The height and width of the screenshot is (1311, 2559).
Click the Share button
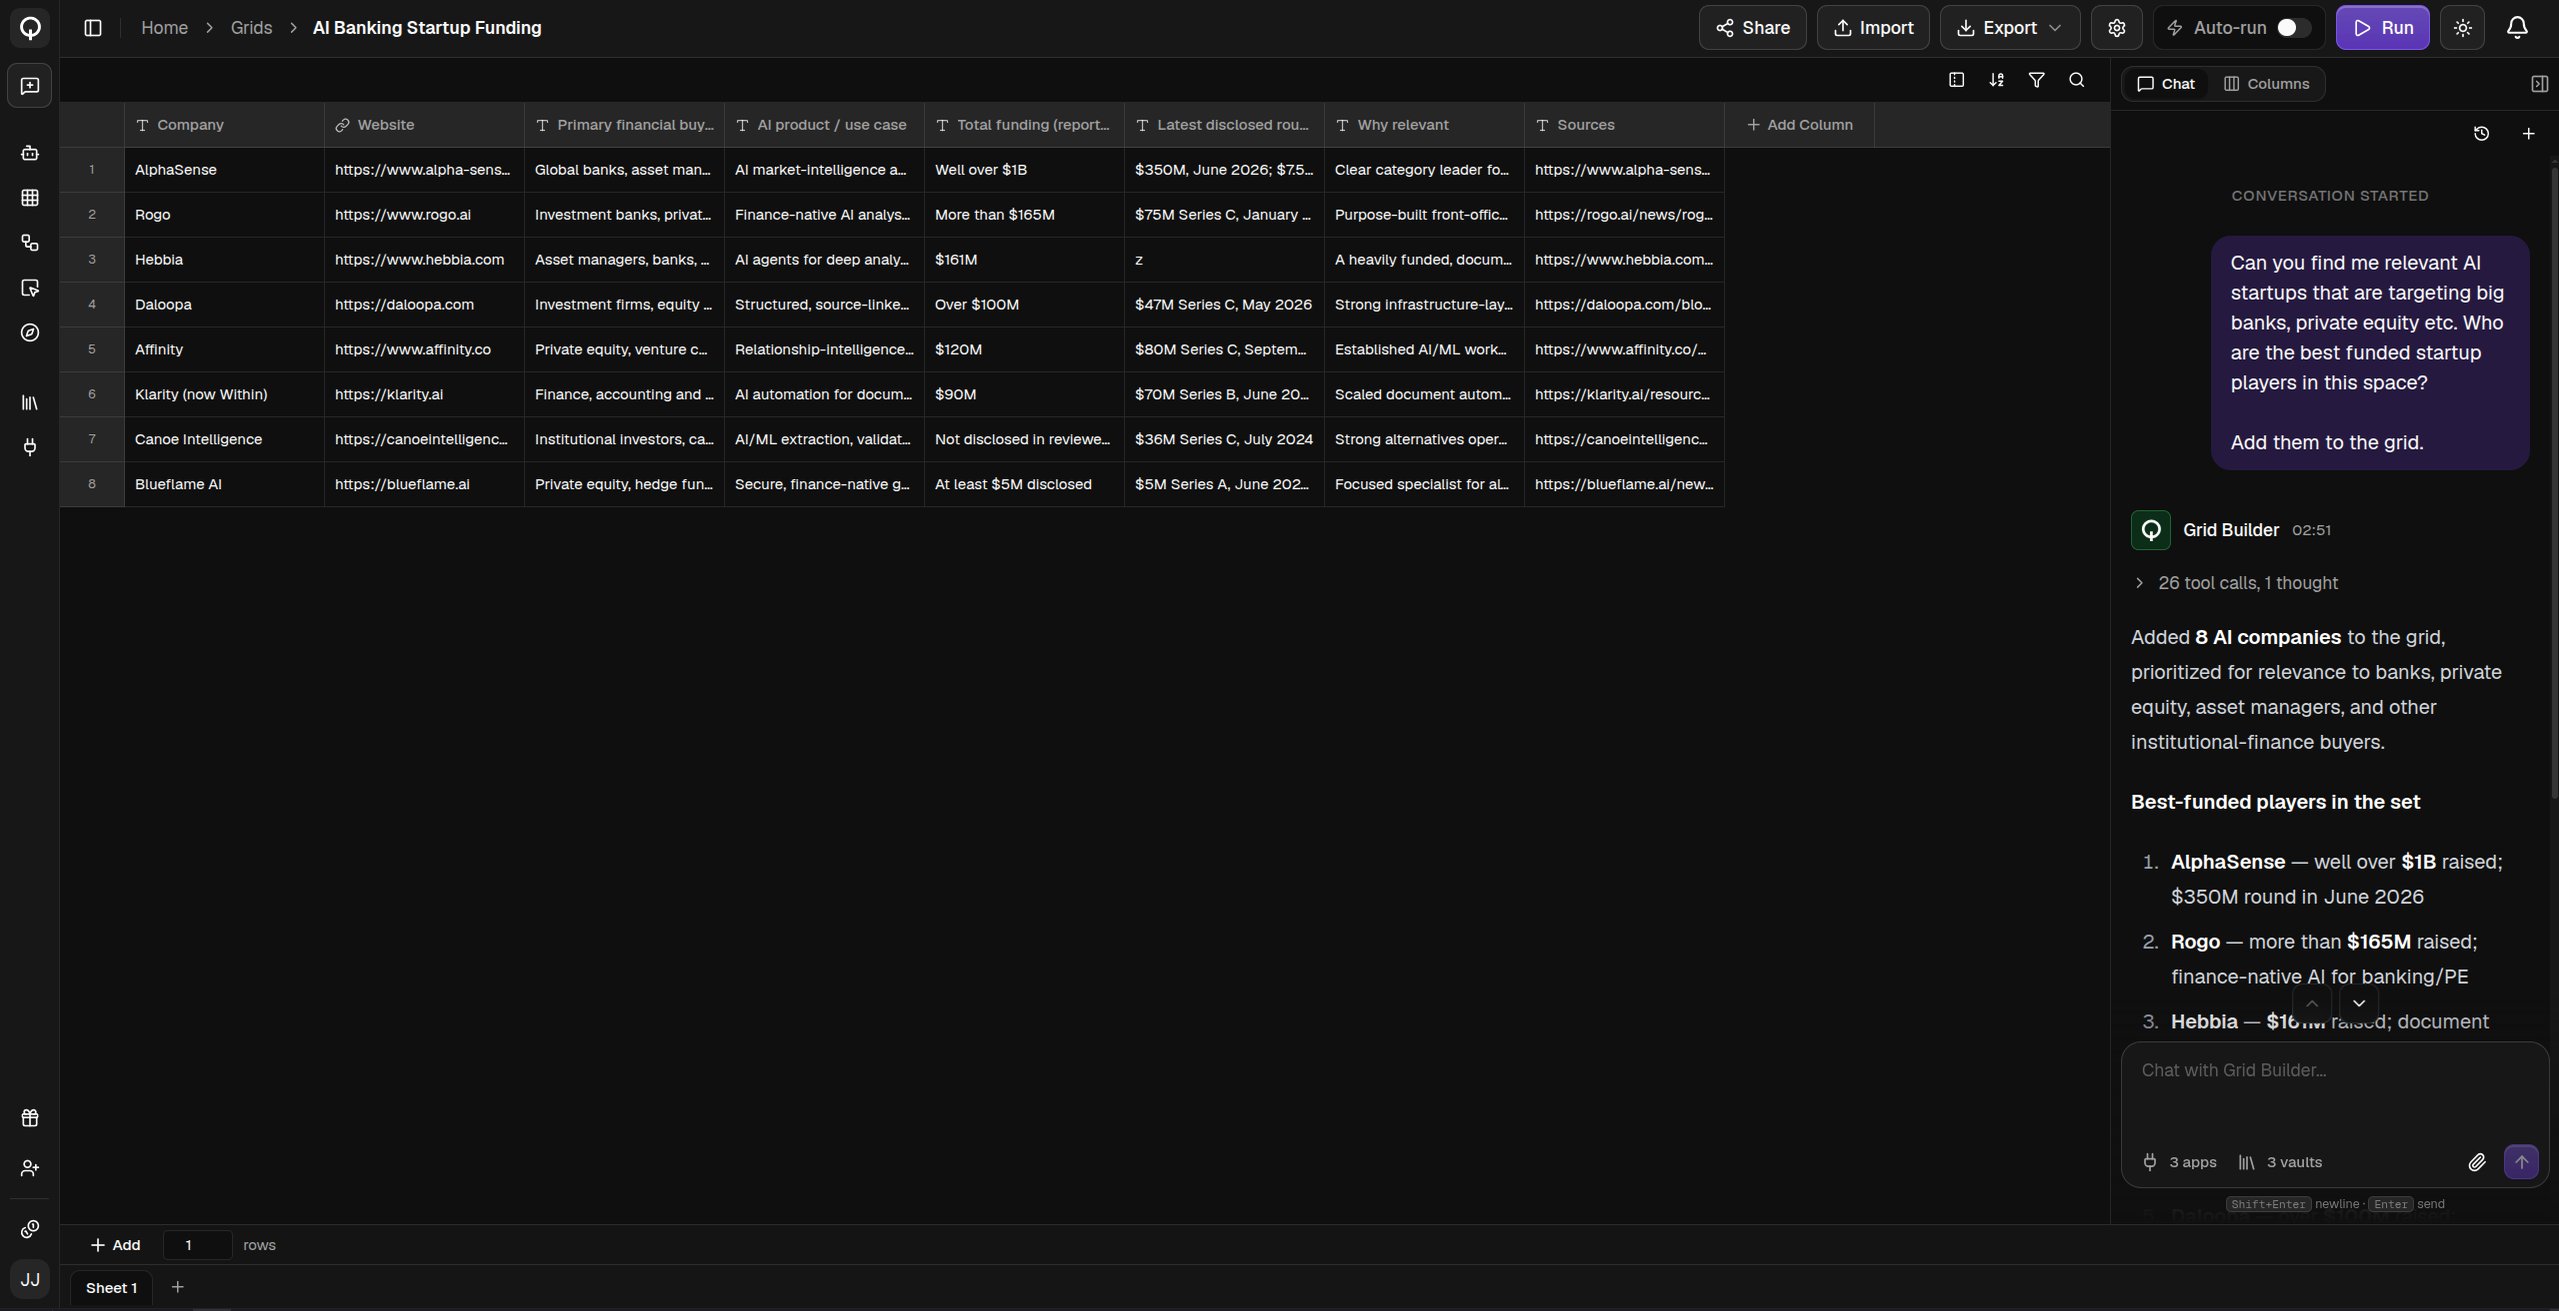1752,28
